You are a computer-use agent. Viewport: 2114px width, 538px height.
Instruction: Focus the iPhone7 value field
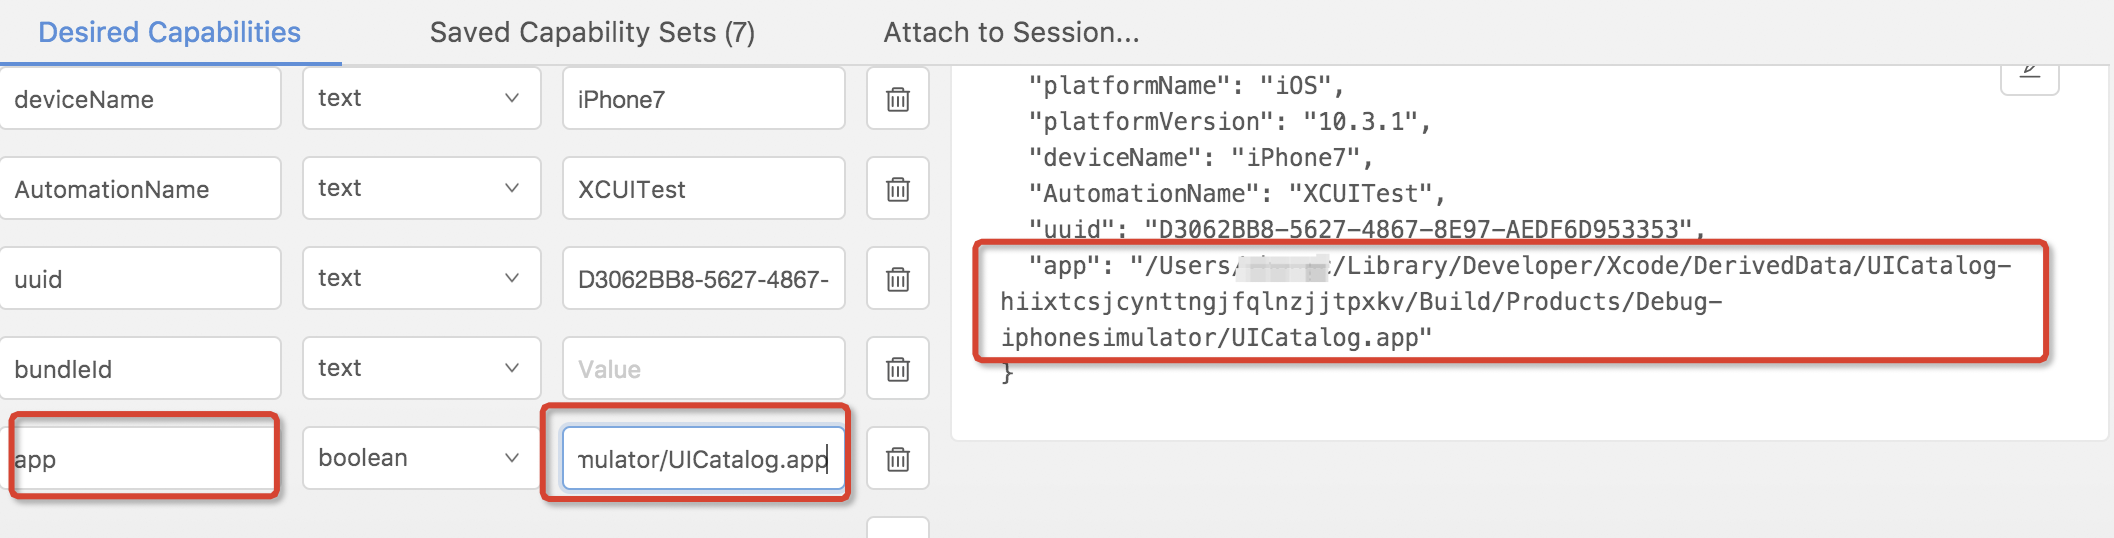pyautogui.click(x=703, y=99)
